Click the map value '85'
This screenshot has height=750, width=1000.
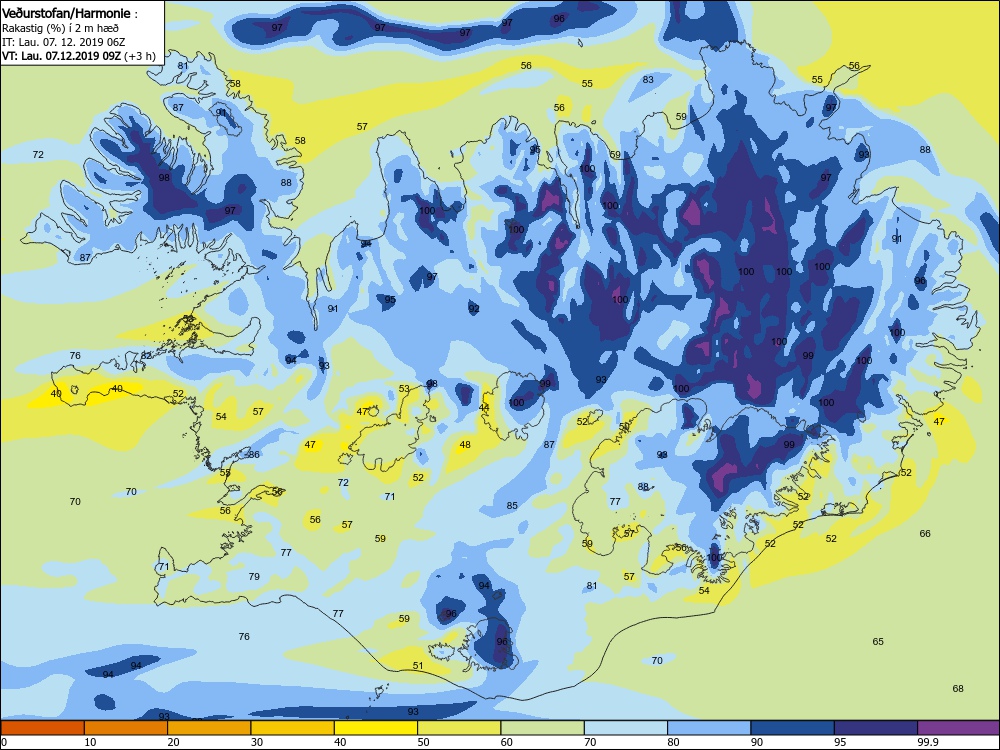click(512, 506)
